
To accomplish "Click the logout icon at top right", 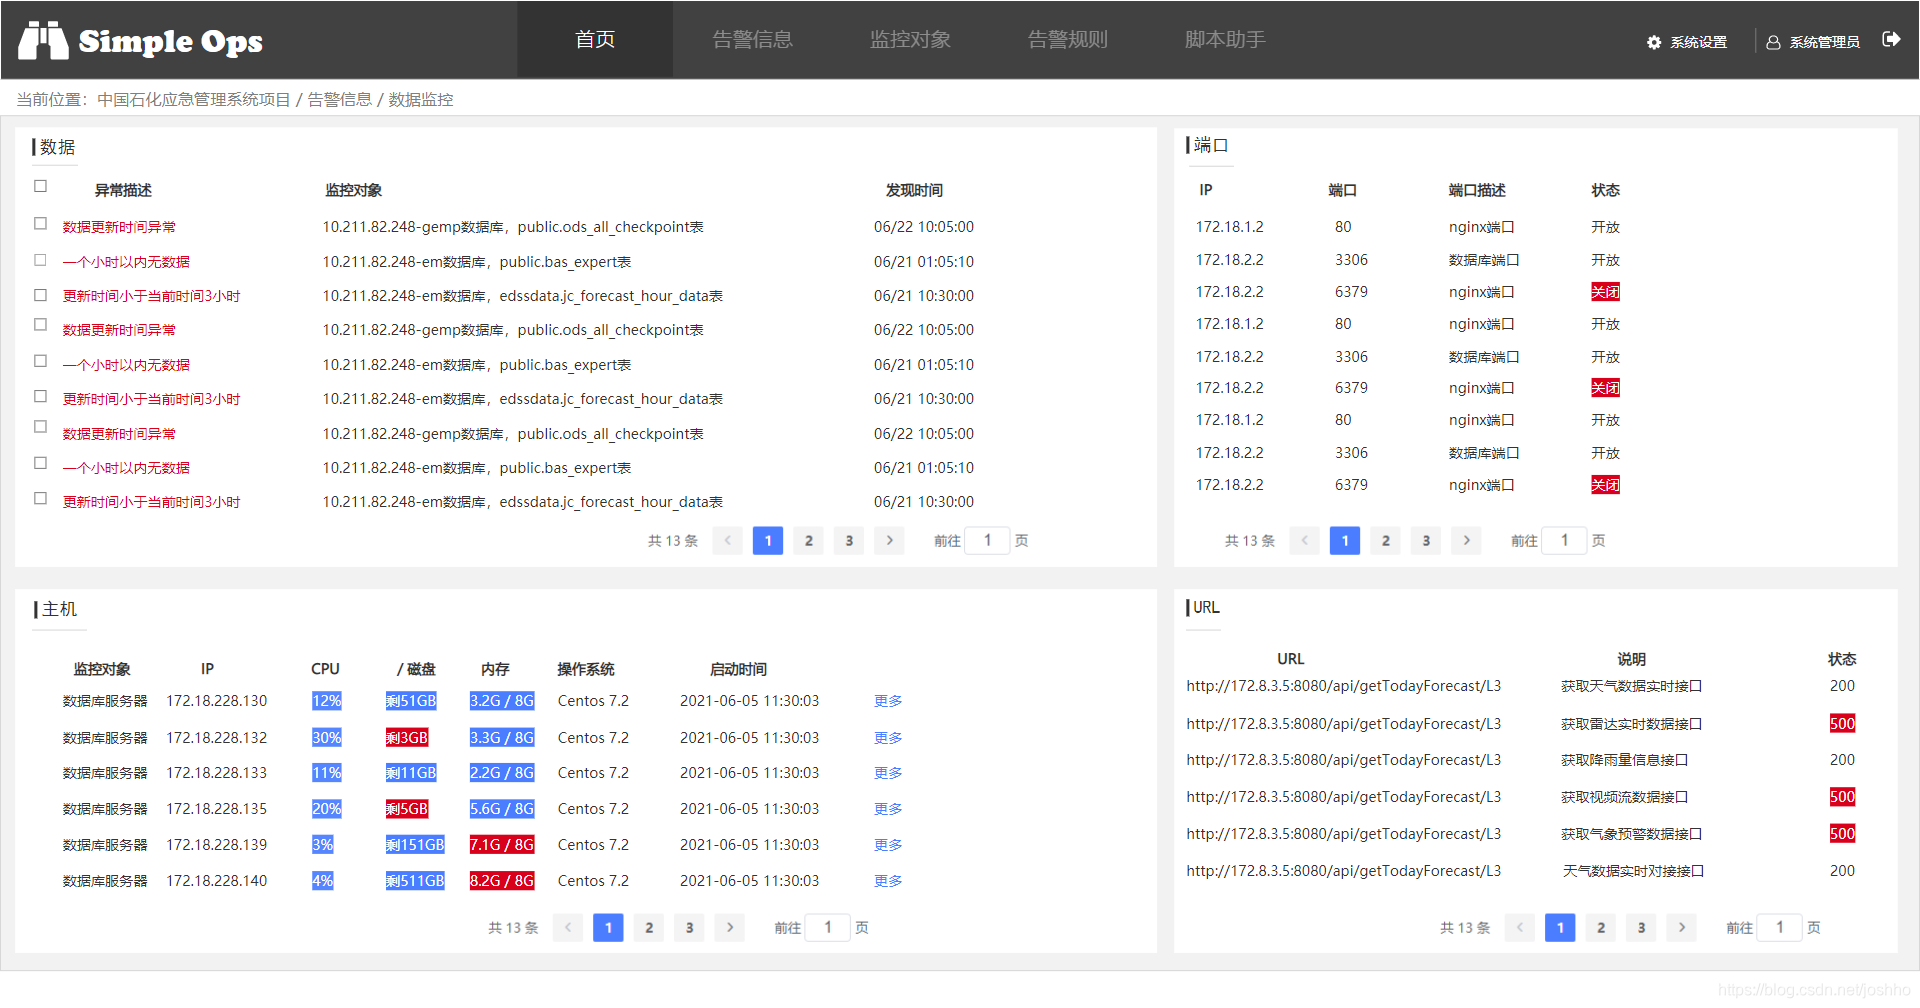I will click(x=1892, y=40).
